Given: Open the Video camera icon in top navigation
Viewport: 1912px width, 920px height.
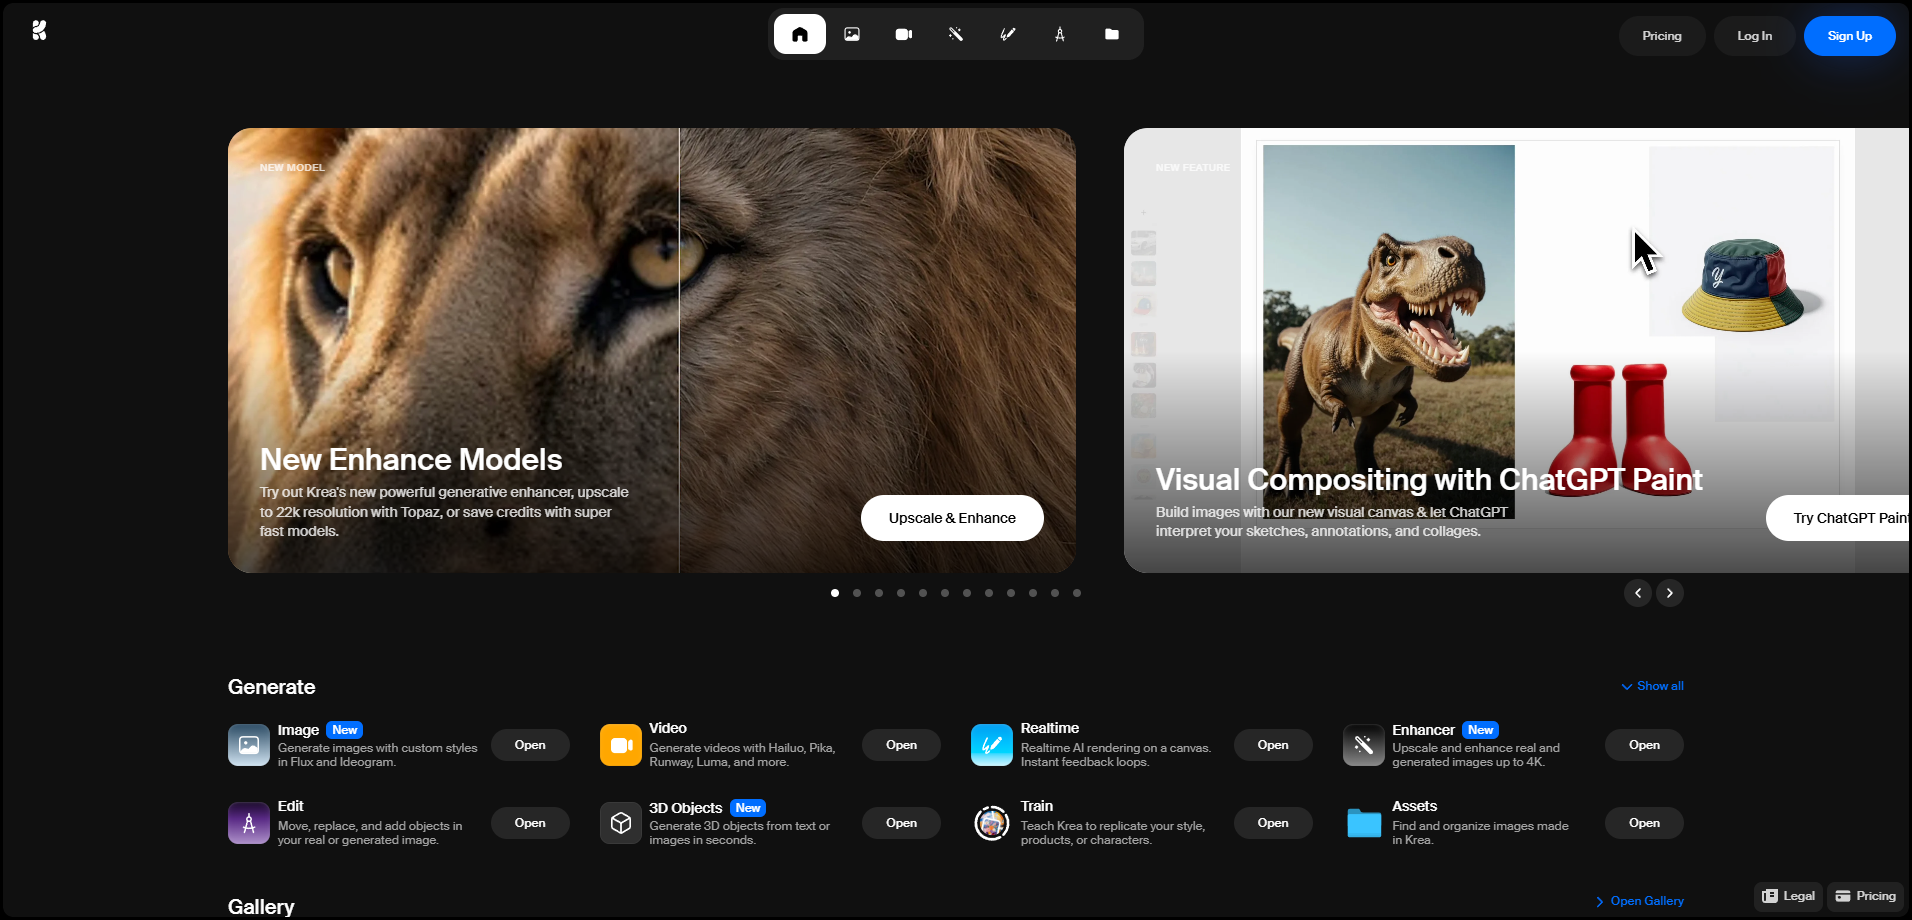Looking at the screenshot, I should tap(904, 34).
